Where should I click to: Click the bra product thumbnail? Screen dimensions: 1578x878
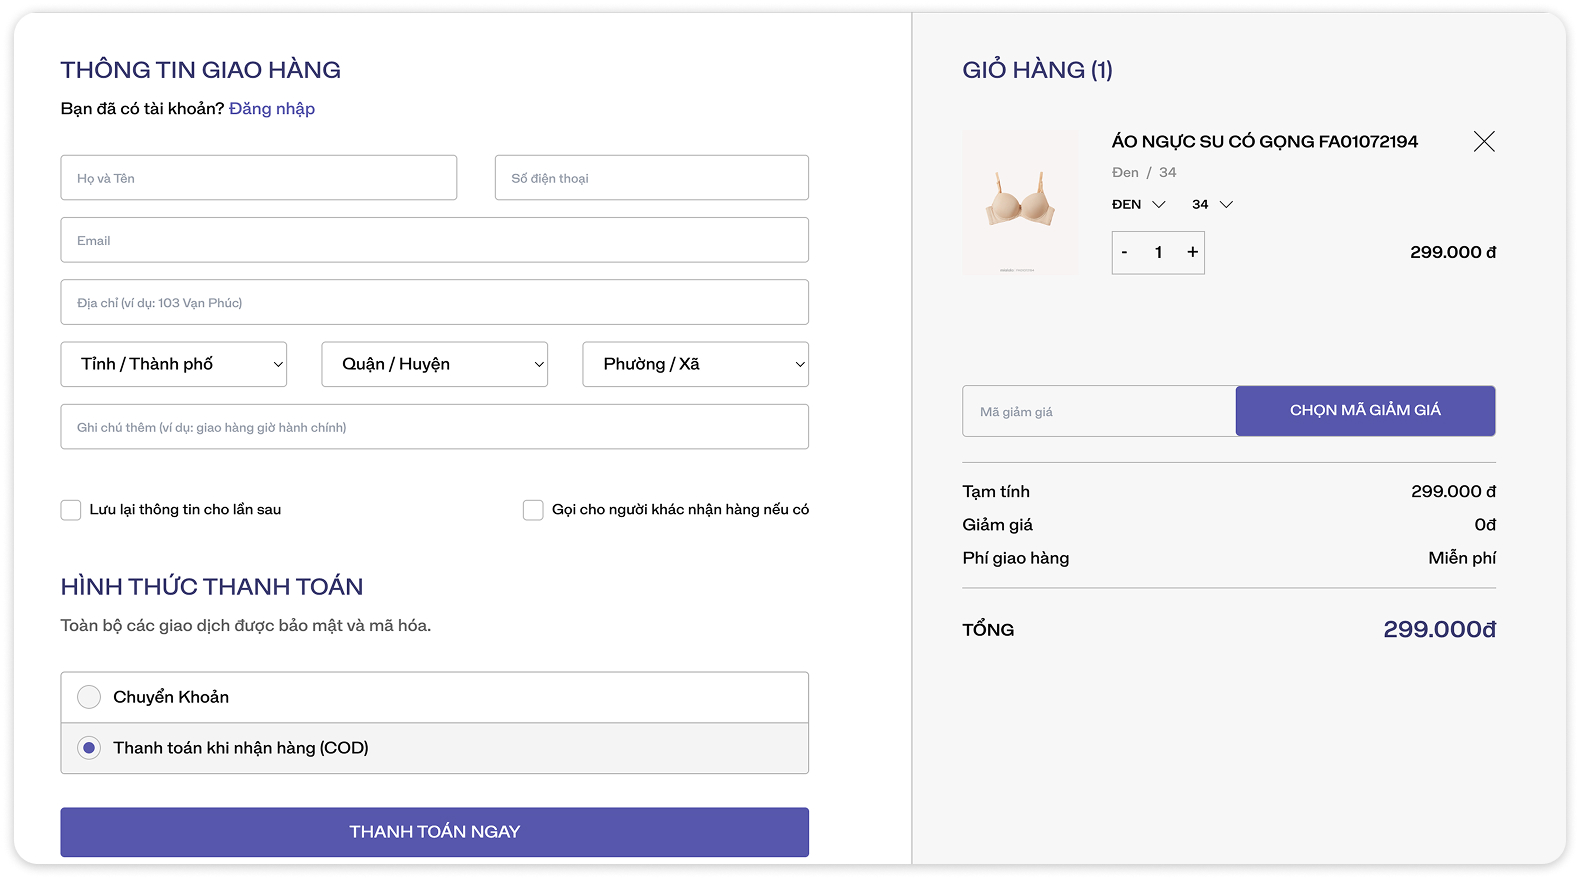(1020, 203)
